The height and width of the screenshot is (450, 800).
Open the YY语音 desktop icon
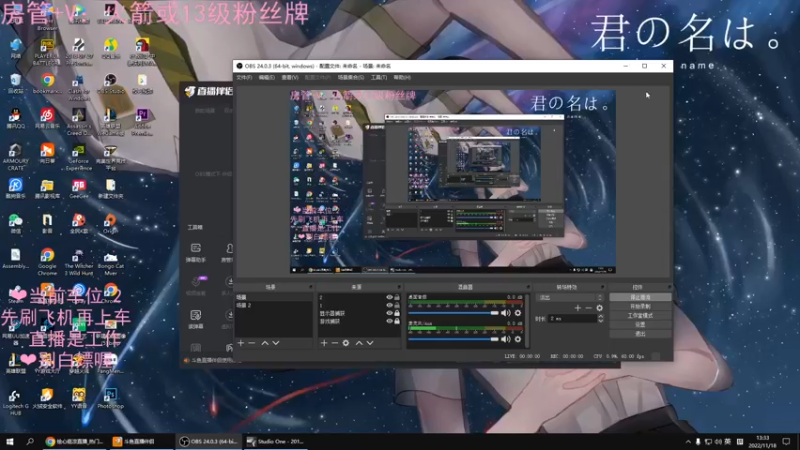point(79,398)
